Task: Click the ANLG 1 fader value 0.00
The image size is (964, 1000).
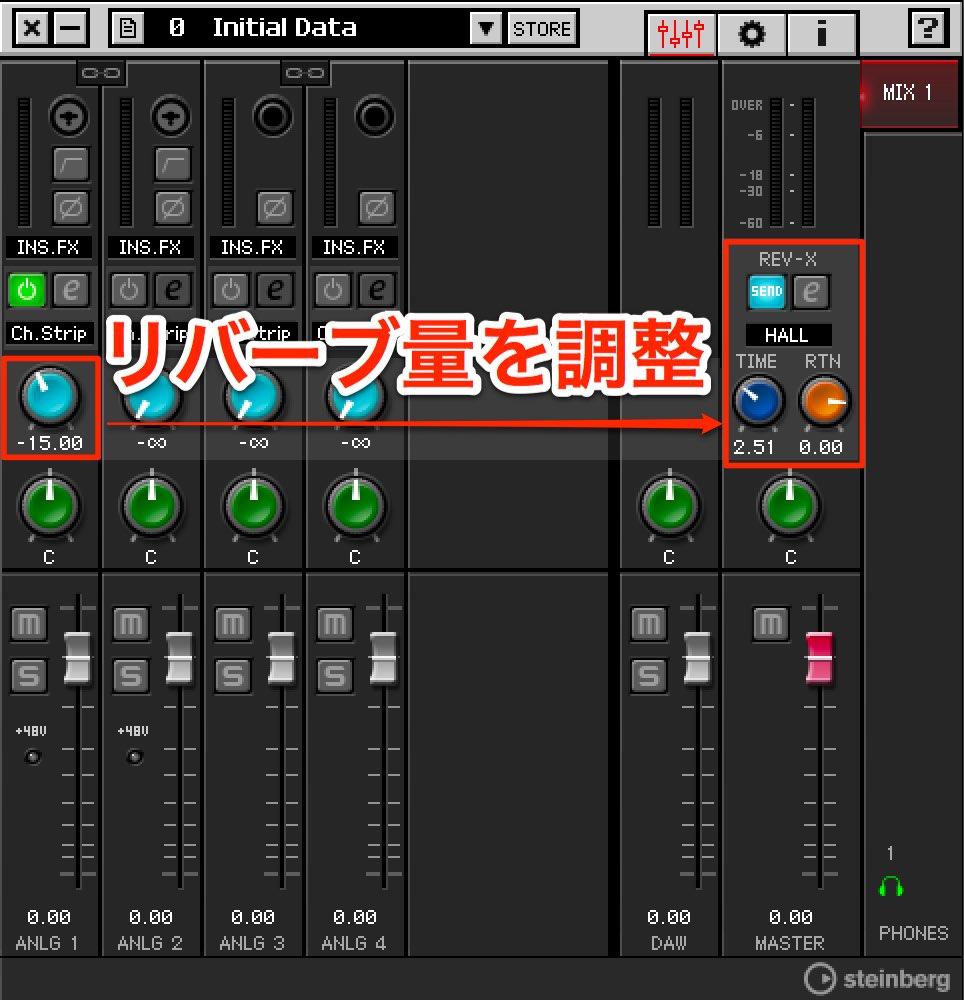Action: [x=49, y=917]
